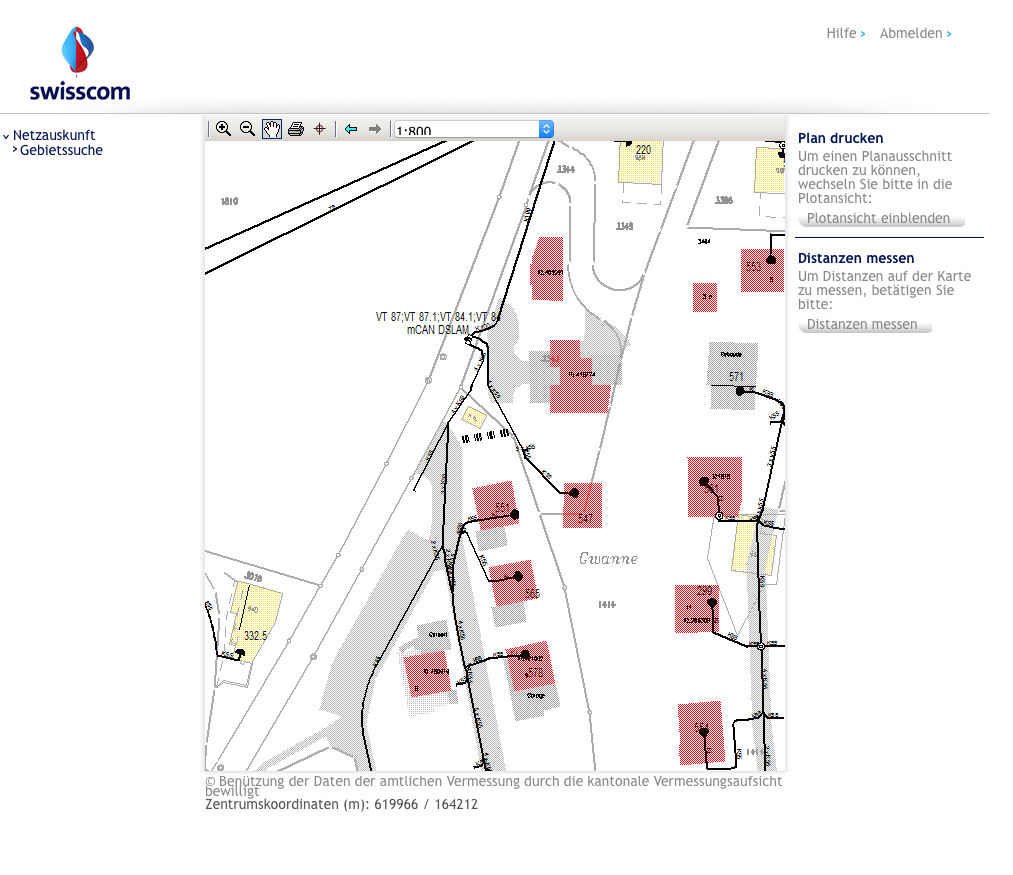
Task: Open the Hilfe link
Action: coord(841,33)
